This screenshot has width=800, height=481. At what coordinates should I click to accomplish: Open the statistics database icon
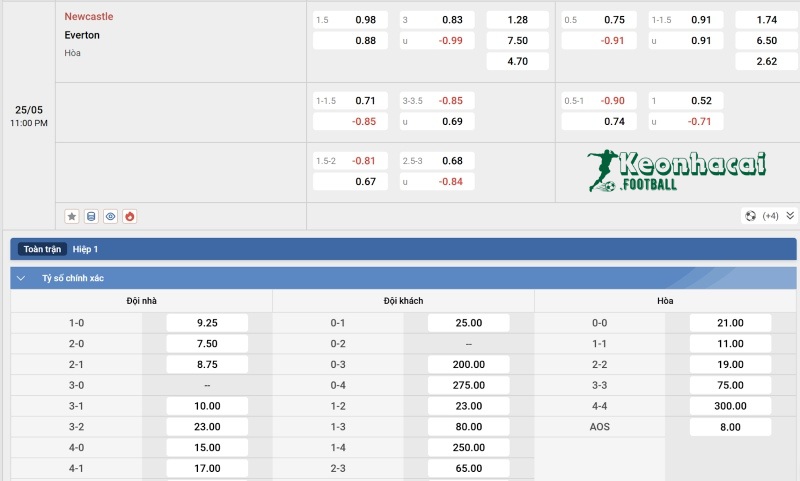coord(91,216)
